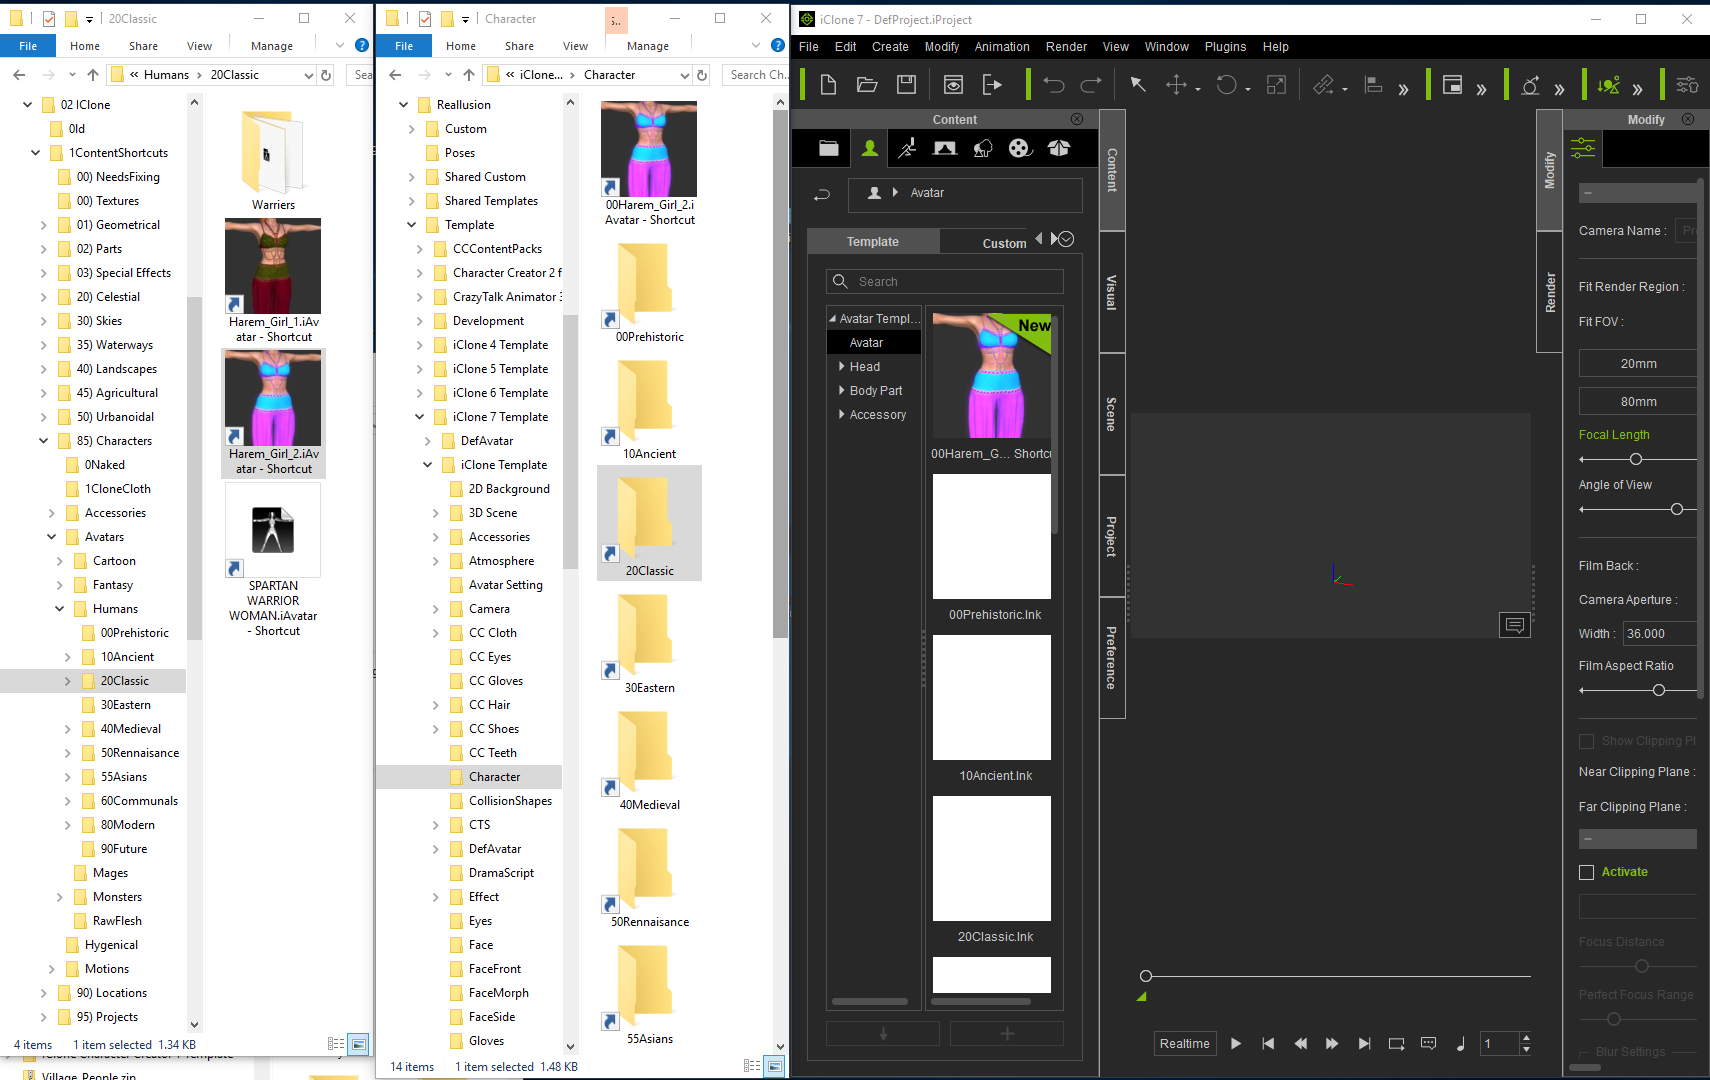Close the Modify panel
This screenshot has width=1710, height=1080.
coord(1688,119)
